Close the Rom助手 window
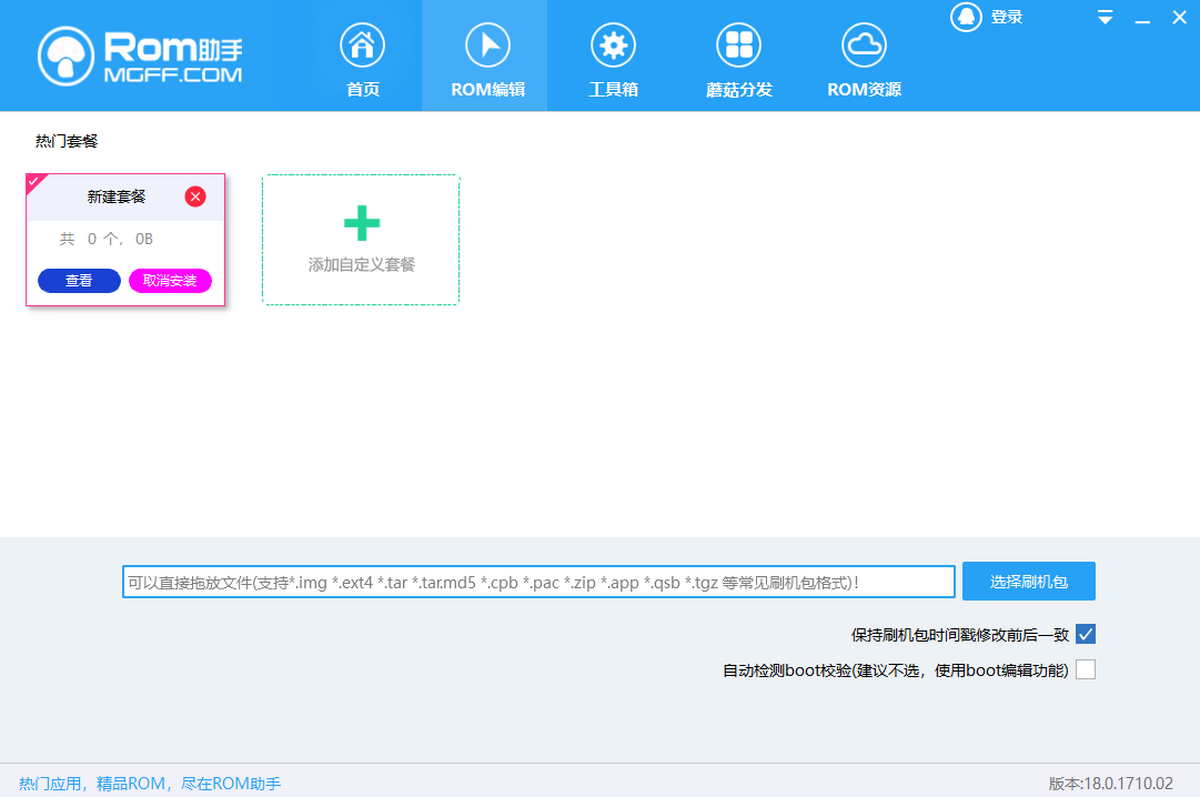The image size is (1200, 797). [x=1178, y=17]
